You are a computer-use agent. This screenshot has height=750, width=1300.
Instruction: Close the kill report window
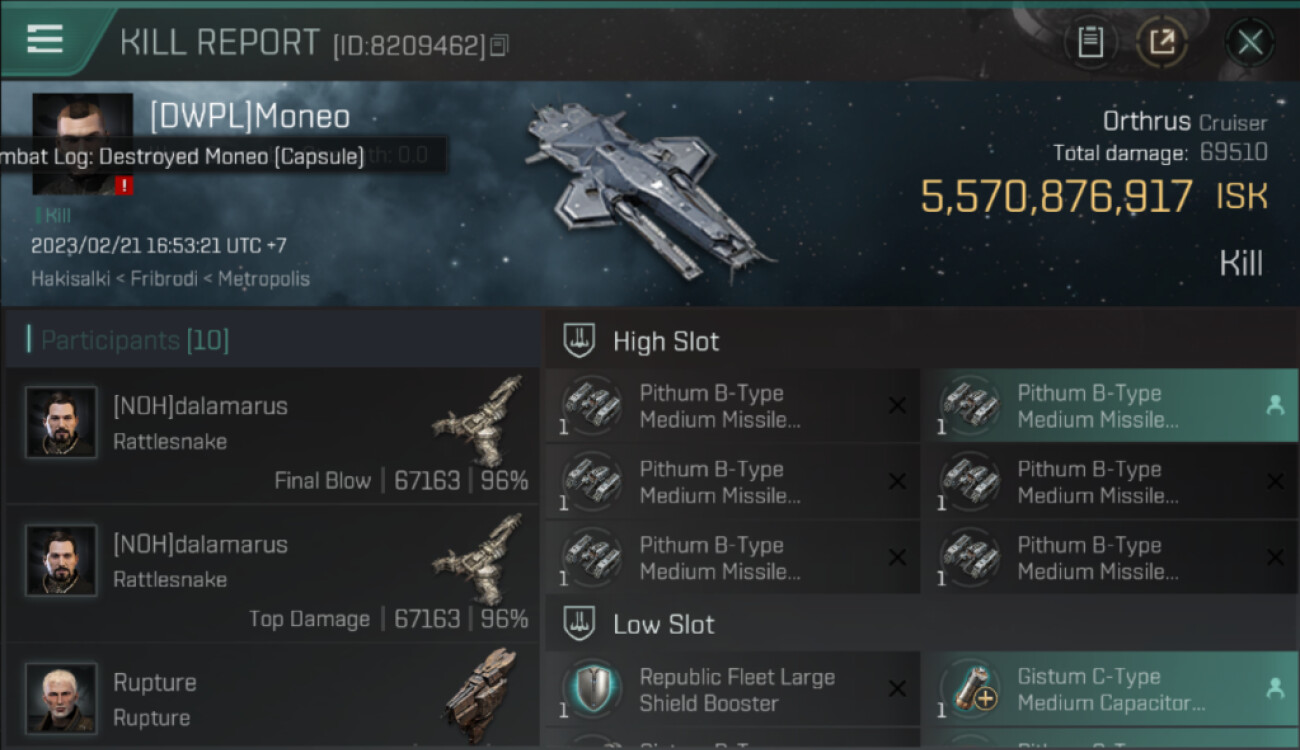point(1250,42)
